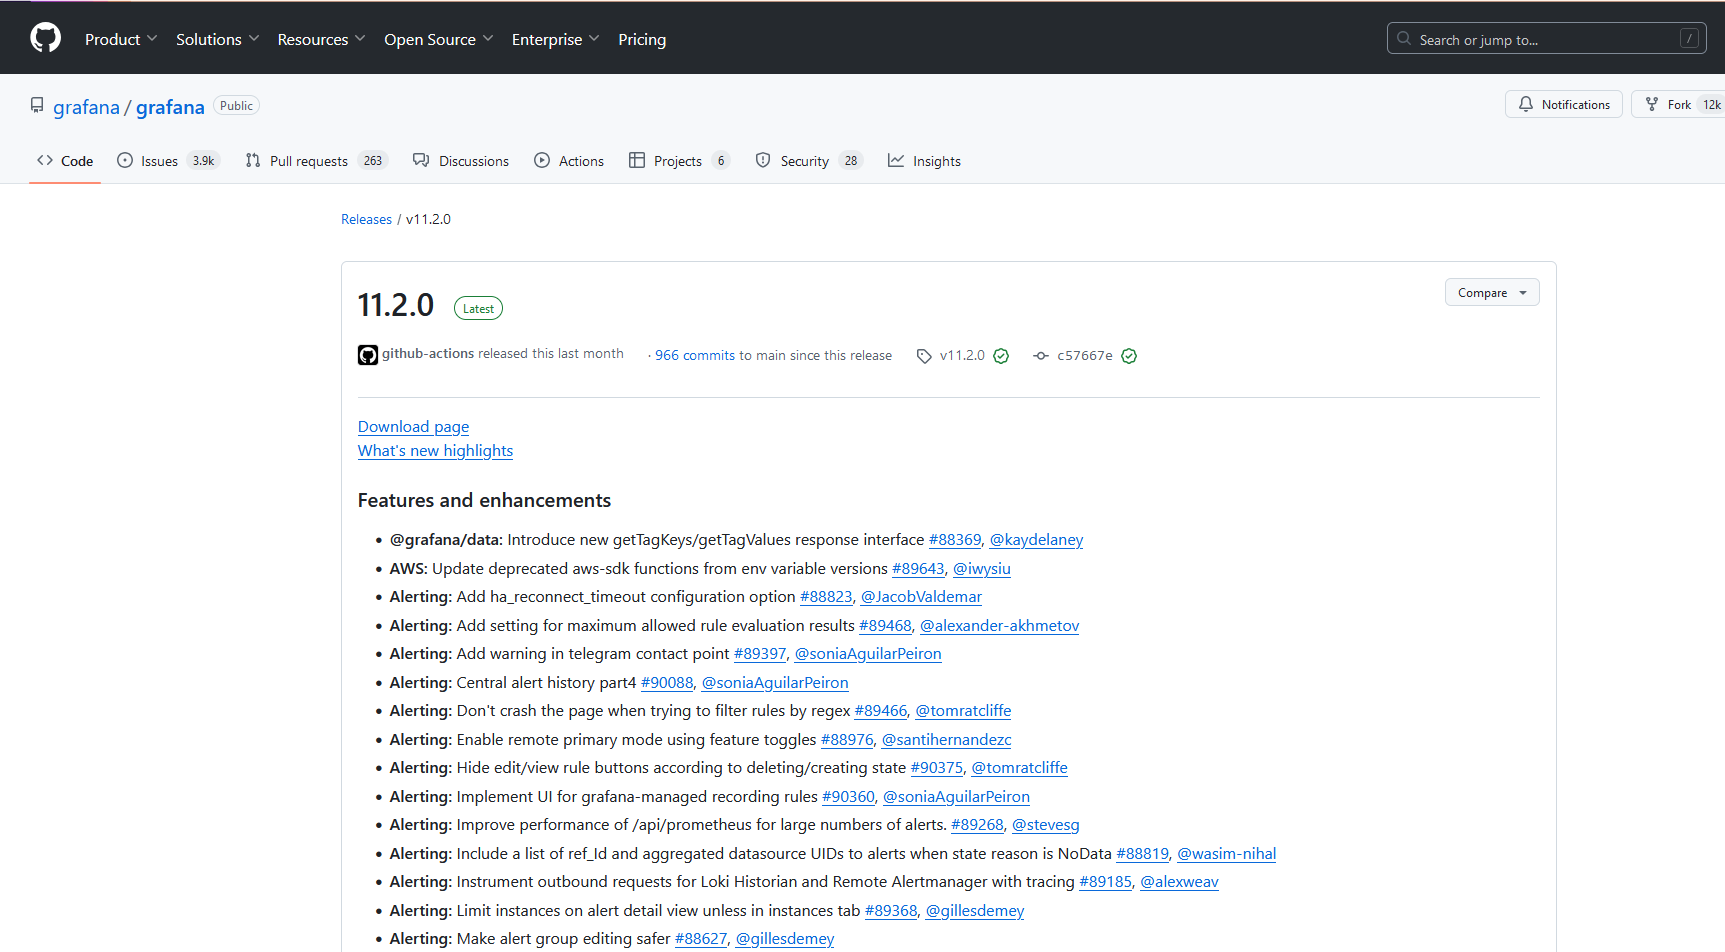
Task: Open pull request #88823
Action: (826, 597)
